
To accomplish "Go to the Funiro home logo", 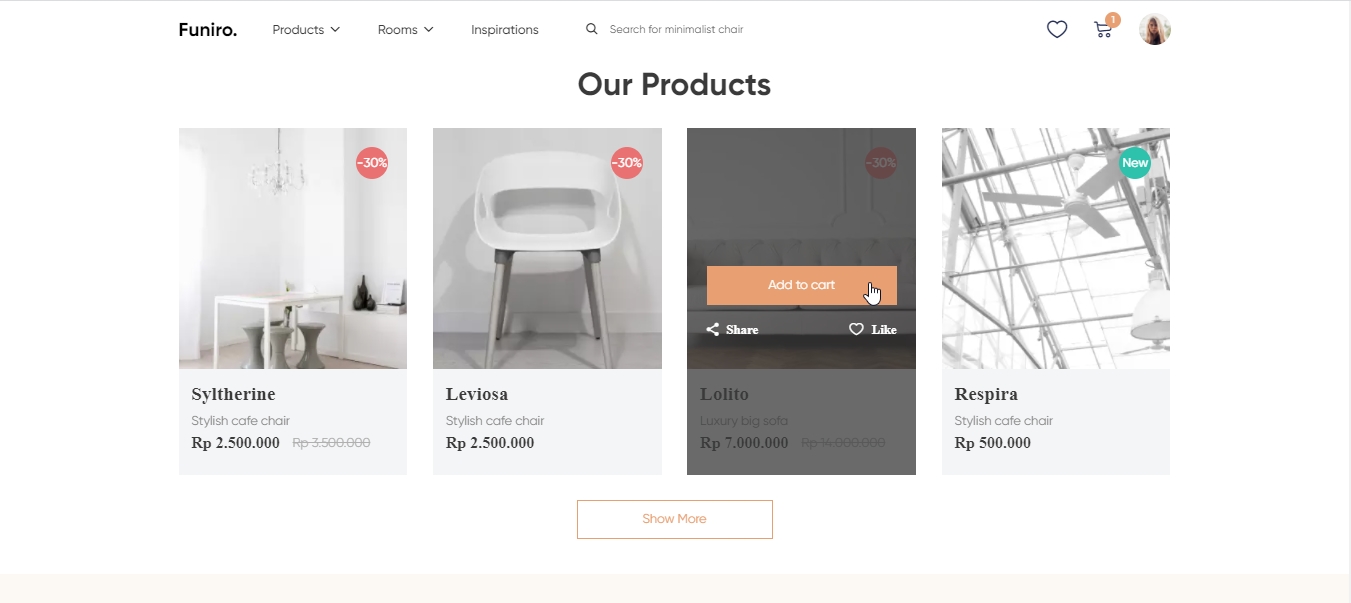I will [208, 30].
